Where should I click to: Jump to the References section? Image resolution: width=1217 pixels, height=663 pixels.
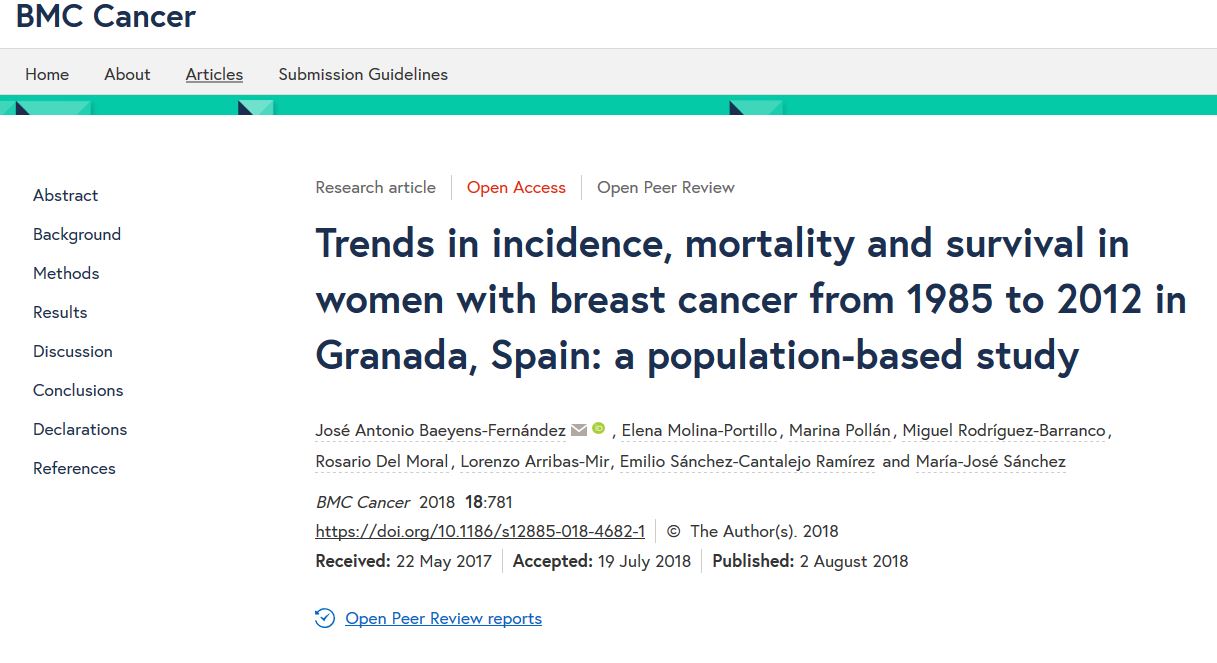point(74,468)
